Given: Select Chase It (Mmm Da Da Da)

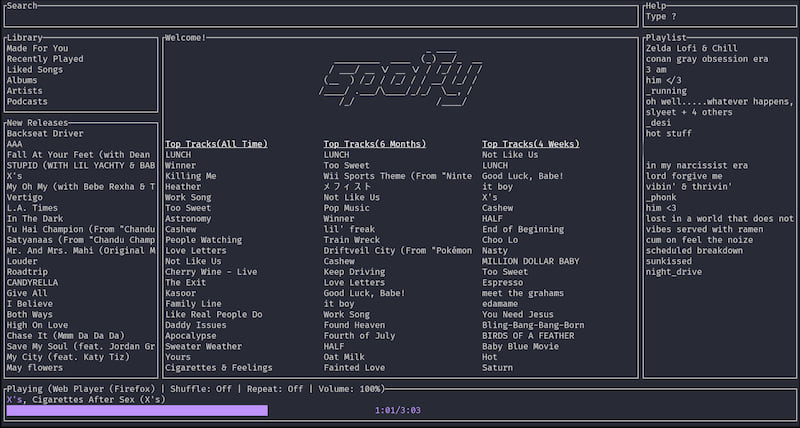Looking at the screenshot, I should point(65,336).
